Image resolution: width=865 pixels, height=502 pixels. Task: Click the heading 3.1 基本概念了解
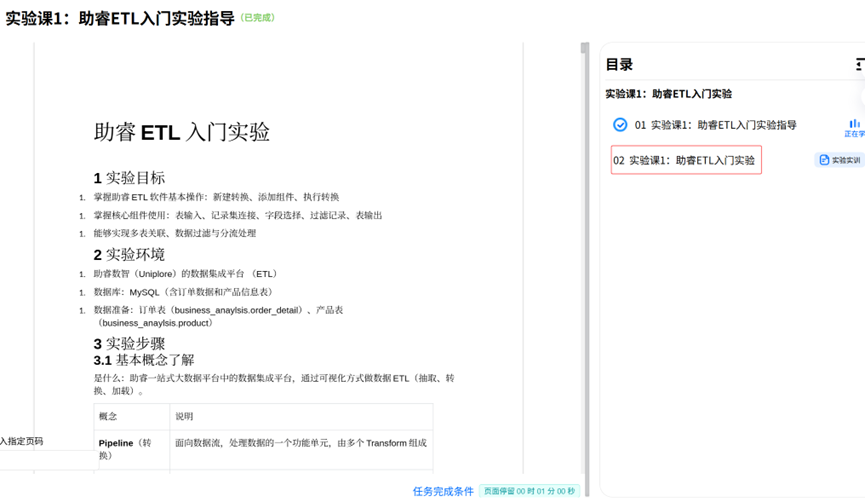(144, 360)
